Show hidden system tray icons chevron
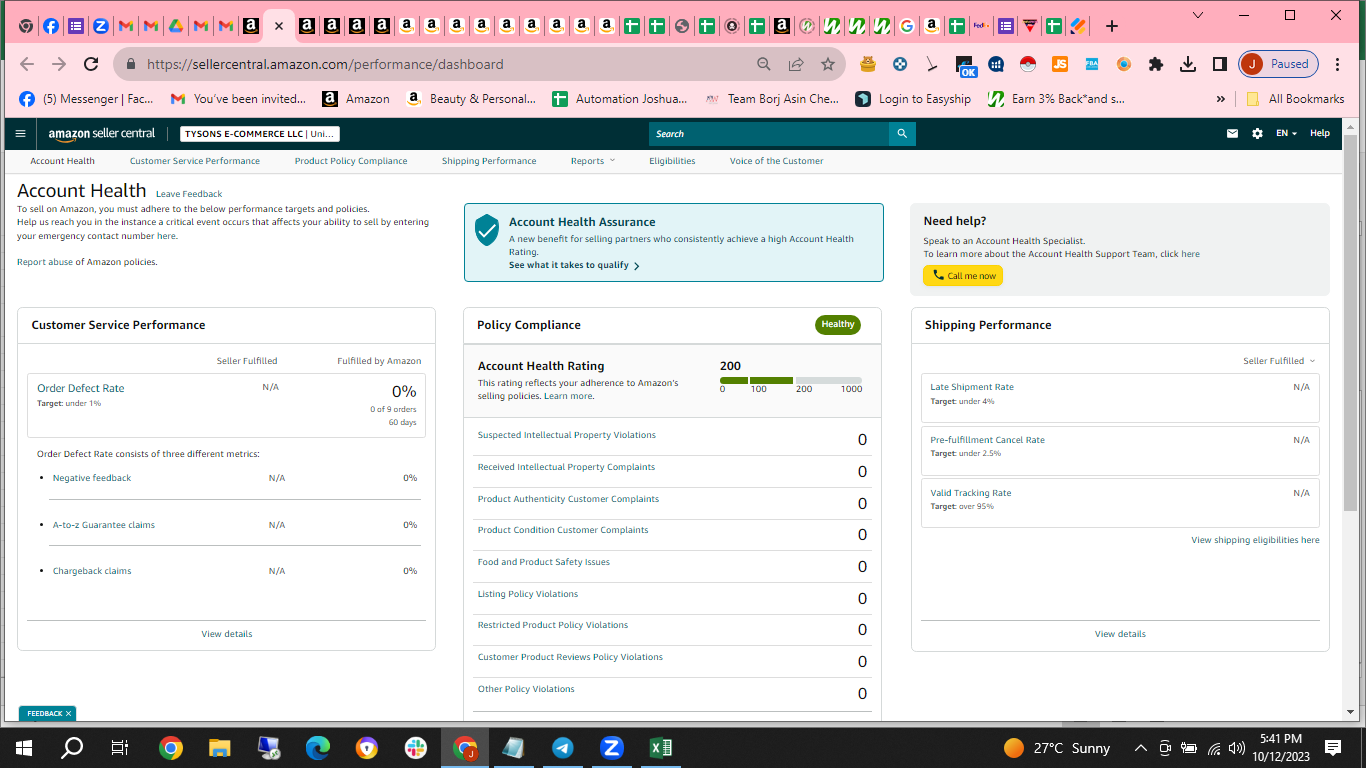This screenshot has width=1366, height=768. click(1140, 748)
